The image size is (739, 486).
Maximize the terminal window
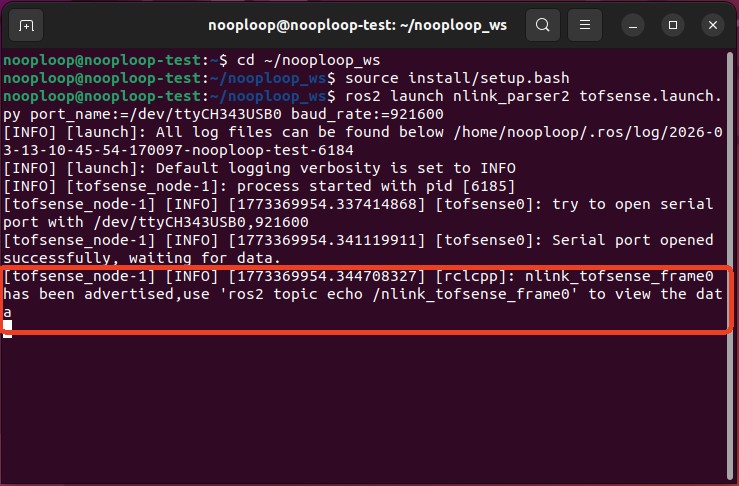[674, 24]
